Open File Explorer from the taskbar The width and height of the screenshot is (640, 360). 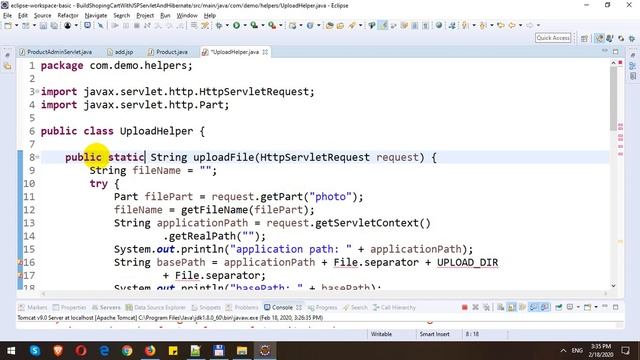tap(242, 351)
